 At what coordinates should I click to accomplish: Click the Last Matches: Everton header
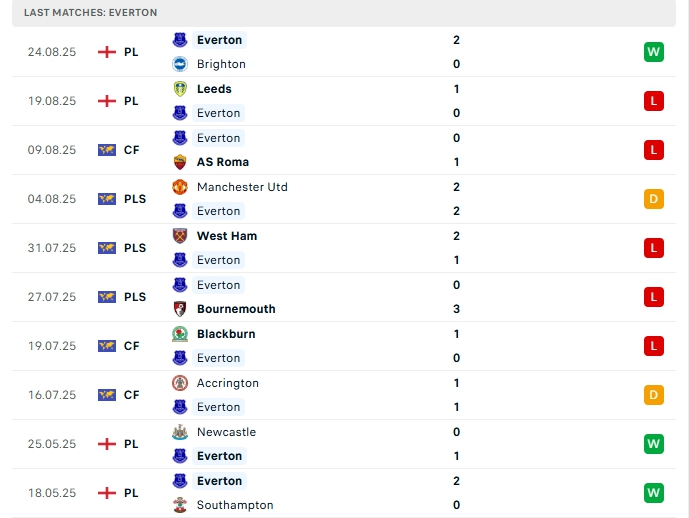click(x=91, y=12)
